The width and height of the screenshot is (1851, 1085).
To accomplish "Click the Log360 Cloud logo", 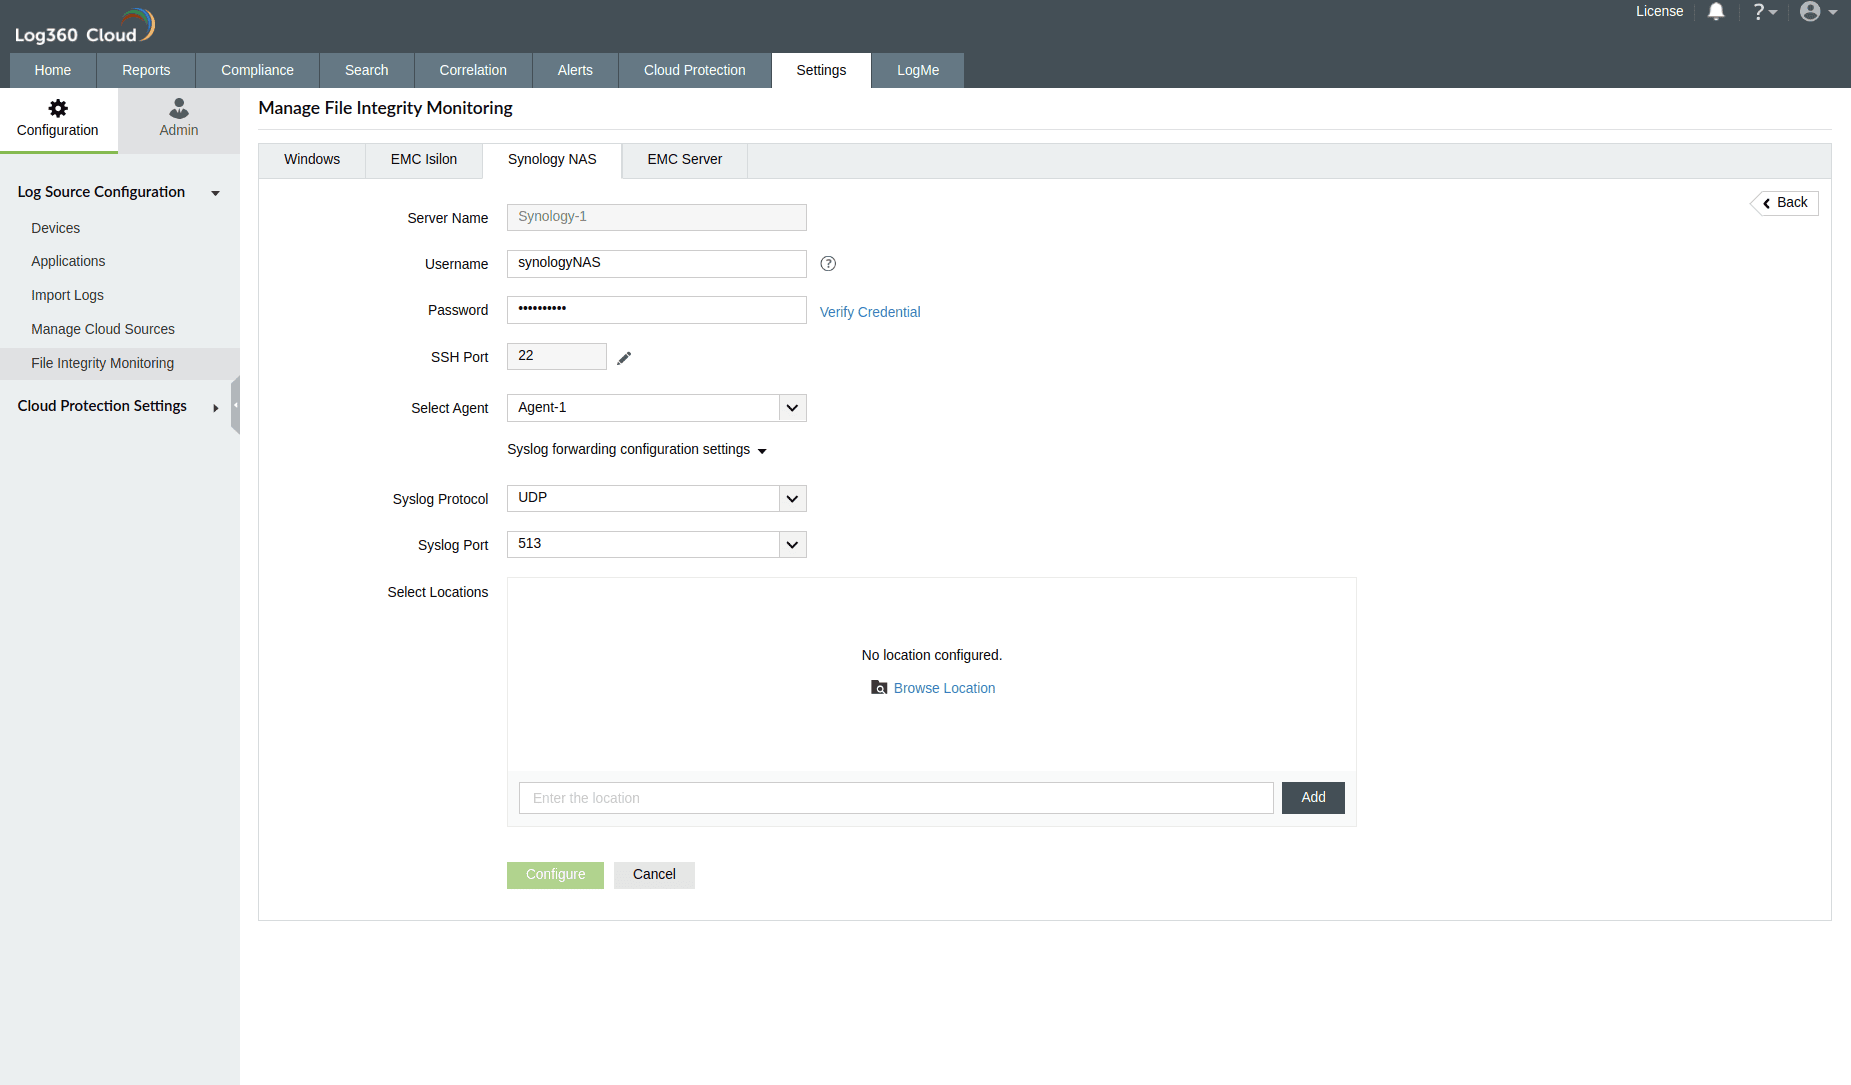I will click(x=84, y=24).
